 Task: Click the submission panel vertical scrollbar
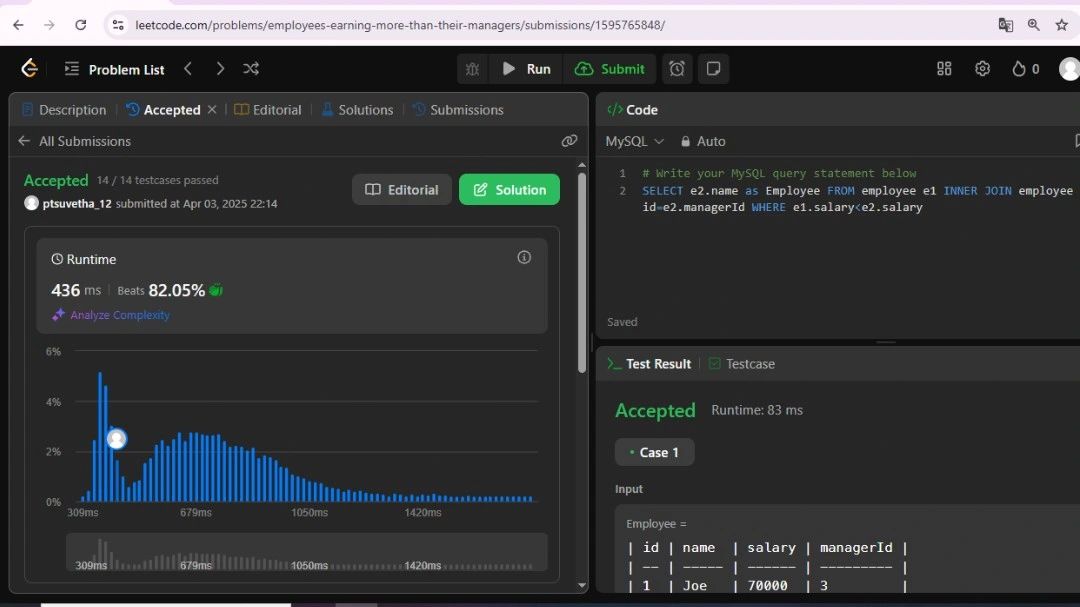582,272
